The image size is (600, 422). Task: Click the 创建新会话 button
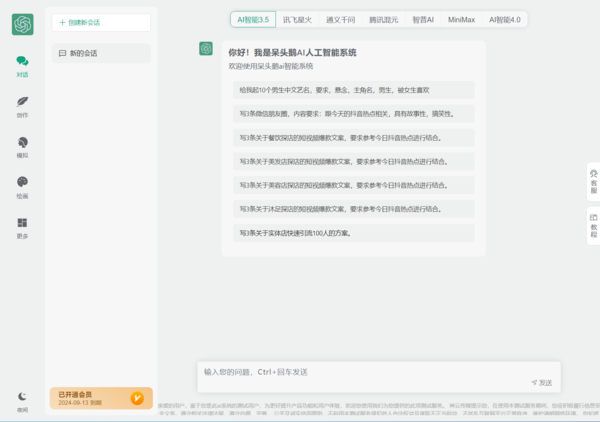101,23
